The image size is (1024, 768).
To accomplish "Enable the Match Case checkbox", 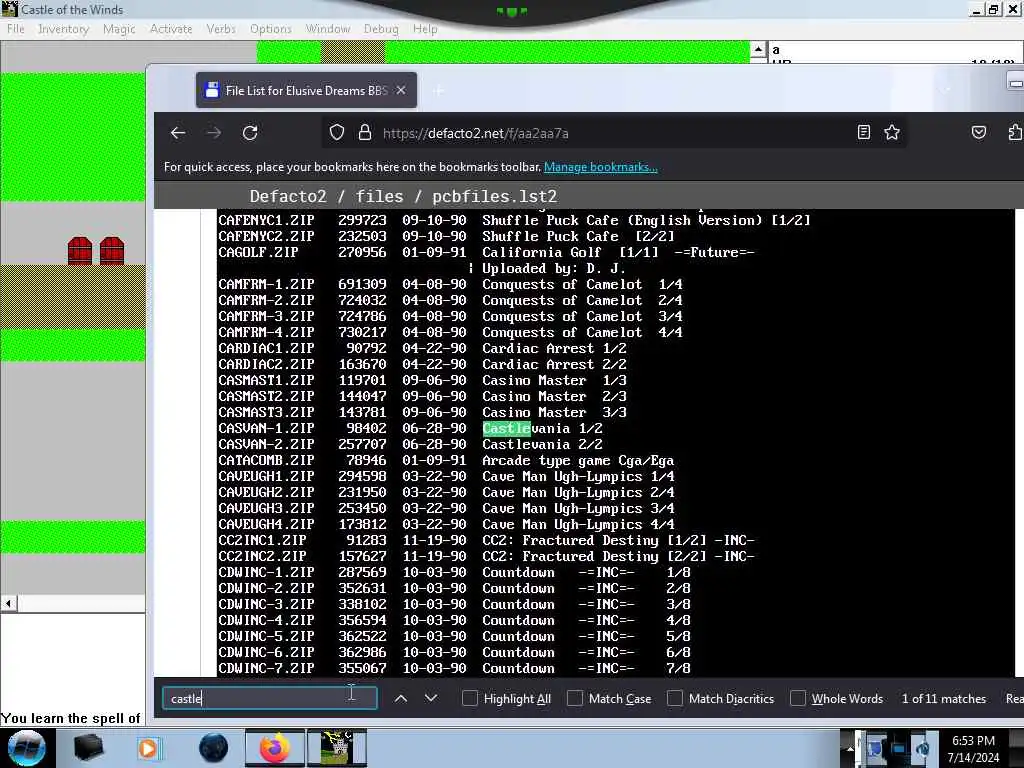I will pyautogui.click(x=575, y=698).
